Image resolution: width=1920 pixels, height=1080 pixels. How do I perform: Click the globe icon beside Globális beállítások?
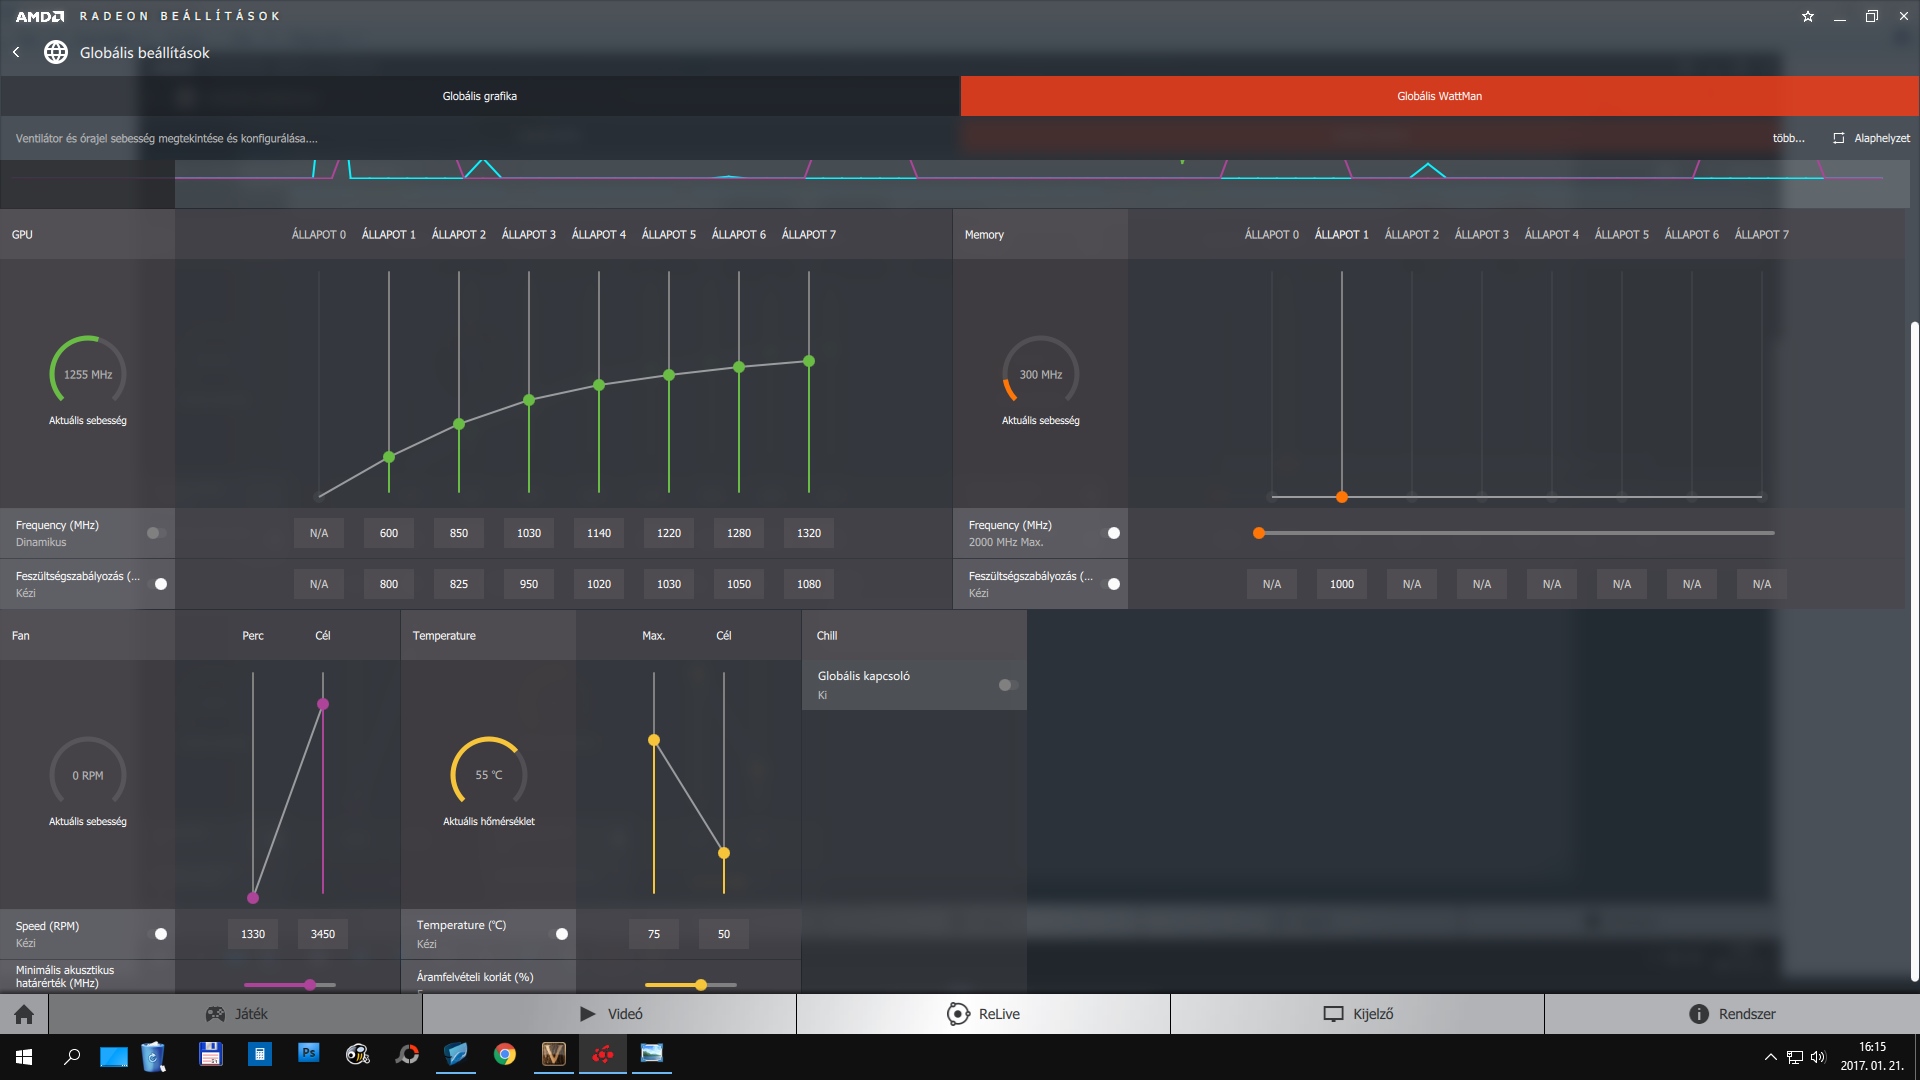(x=56, y=52)
